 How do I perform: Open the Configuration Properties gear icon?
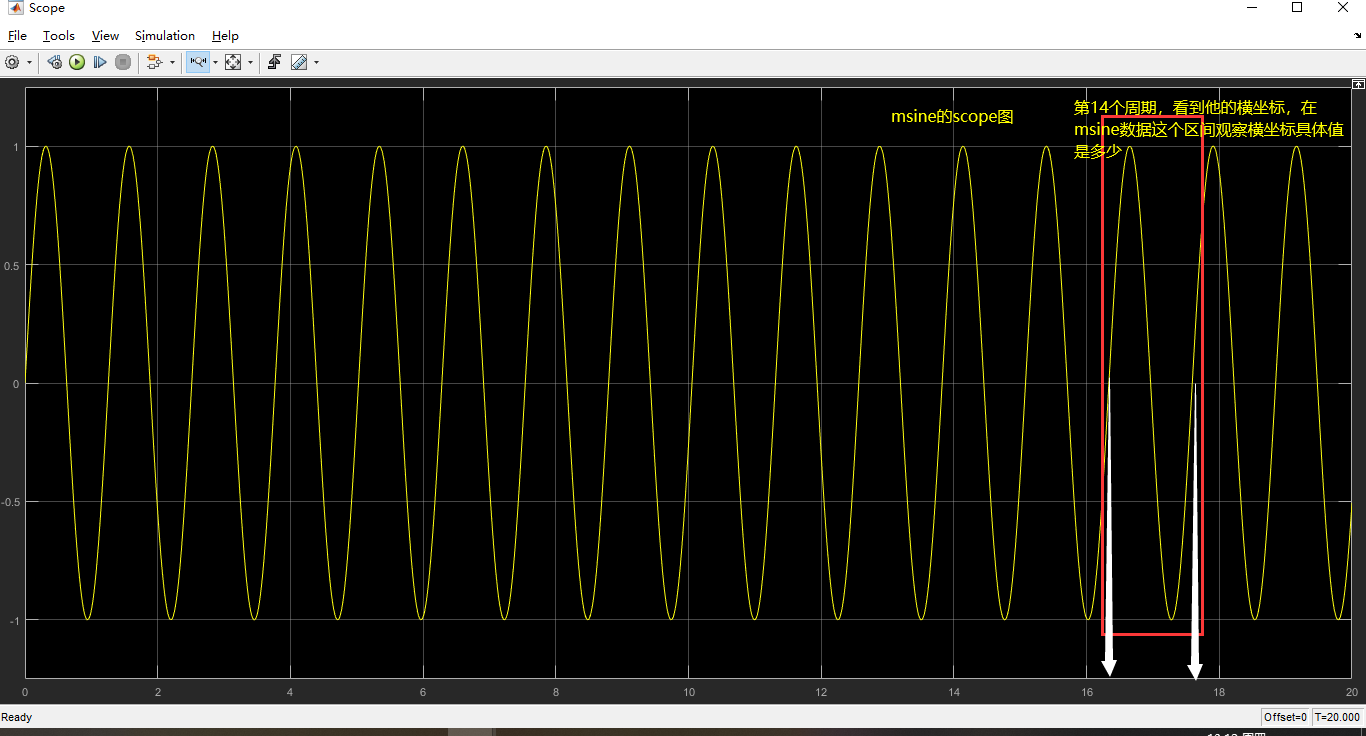(x=12, y=62)
